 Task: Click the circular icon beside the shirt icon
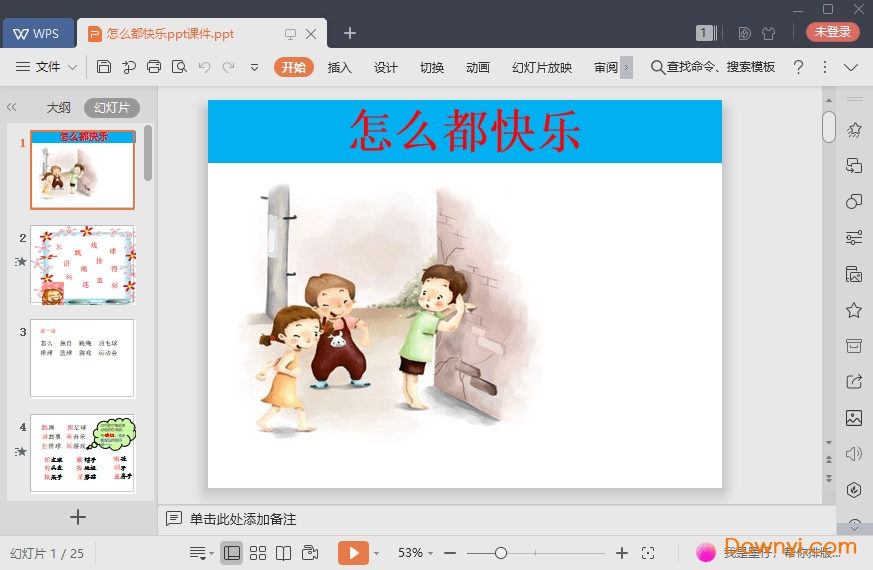click(744, 33)
